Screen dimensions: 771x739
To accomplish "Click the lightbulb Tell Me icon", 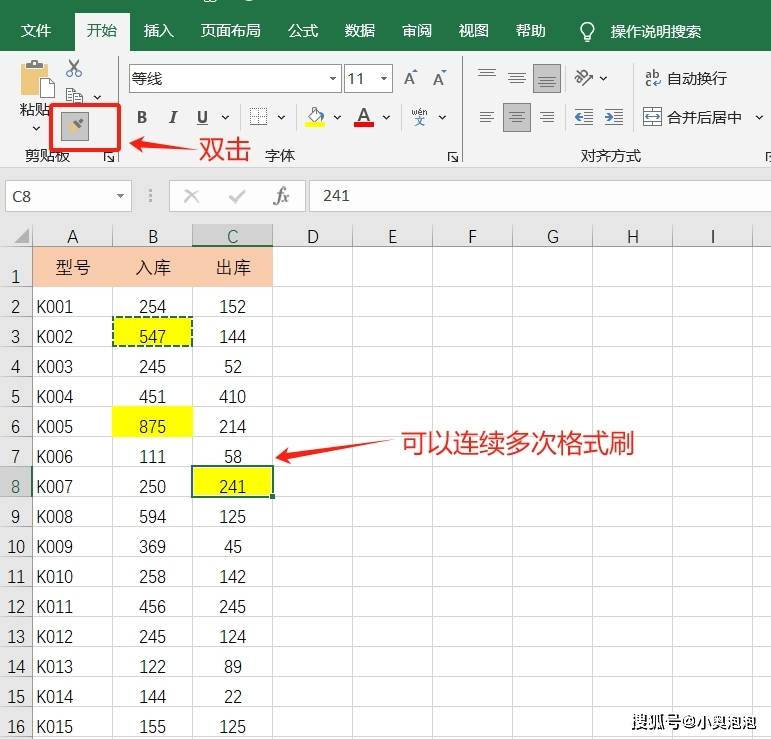I will coord(587,31).
